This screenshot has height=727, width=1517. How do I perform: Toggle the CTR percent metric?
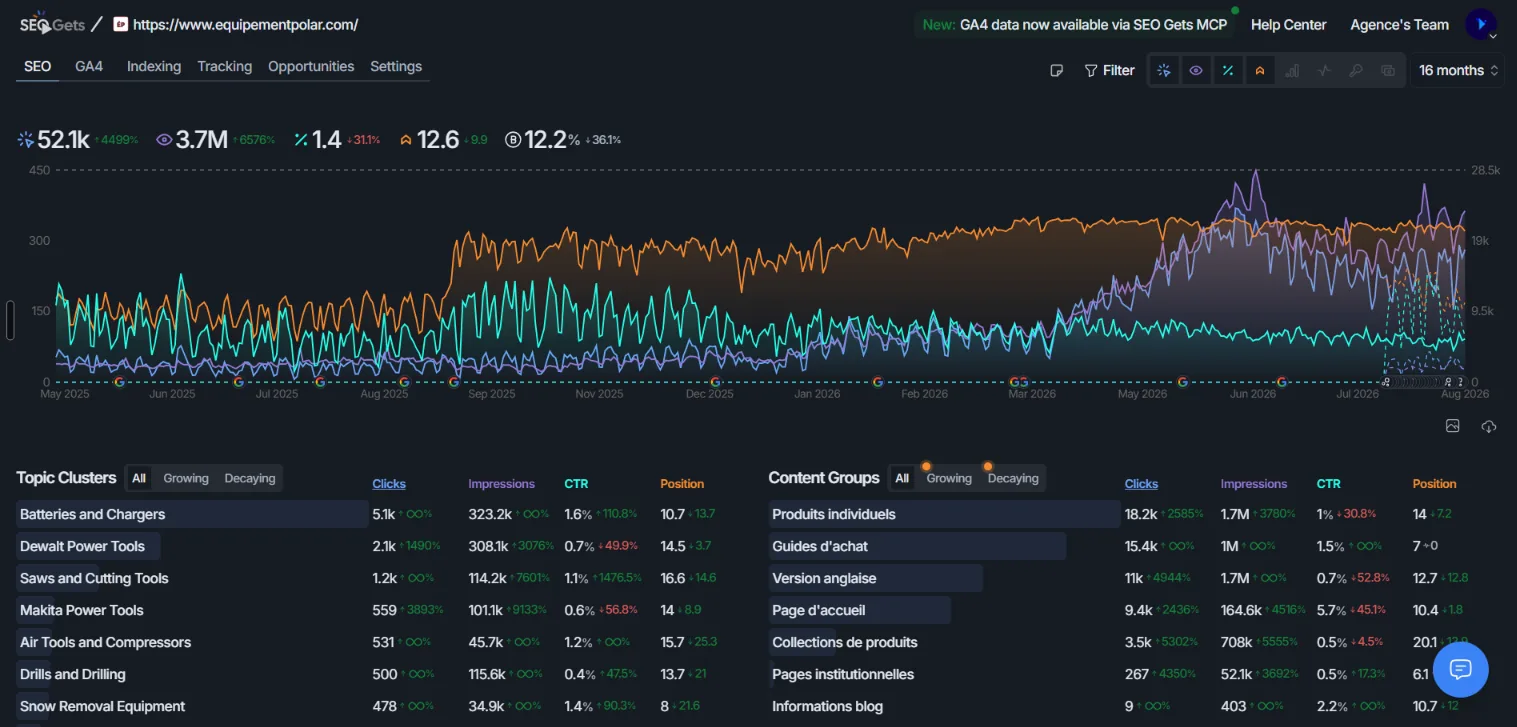click(x=1228, y=70)
